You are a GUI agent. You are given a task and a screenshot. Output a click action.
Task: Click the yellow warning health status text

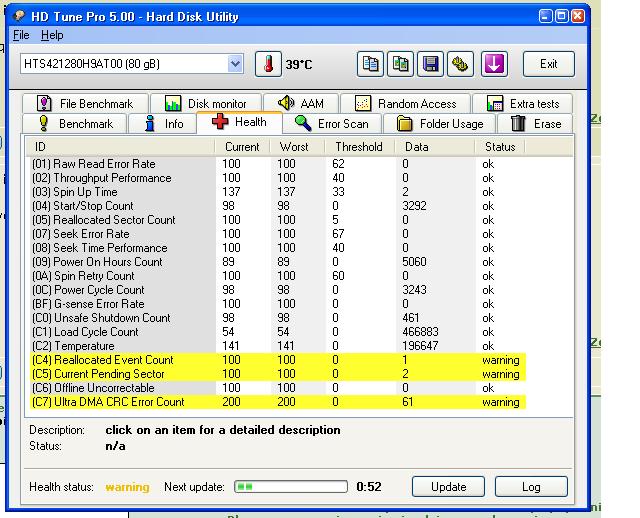coord(127,487)
